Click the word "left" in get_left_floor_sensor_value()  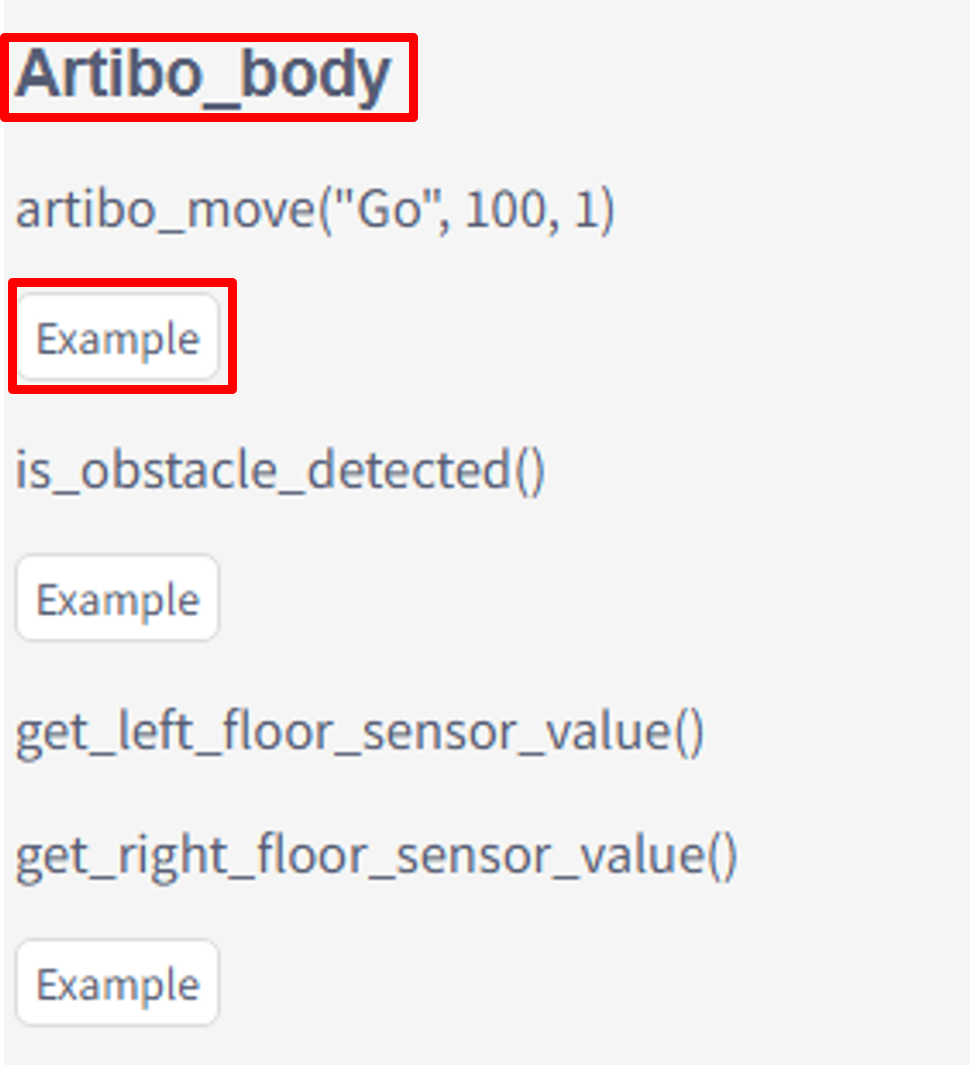tap(156, 732)
